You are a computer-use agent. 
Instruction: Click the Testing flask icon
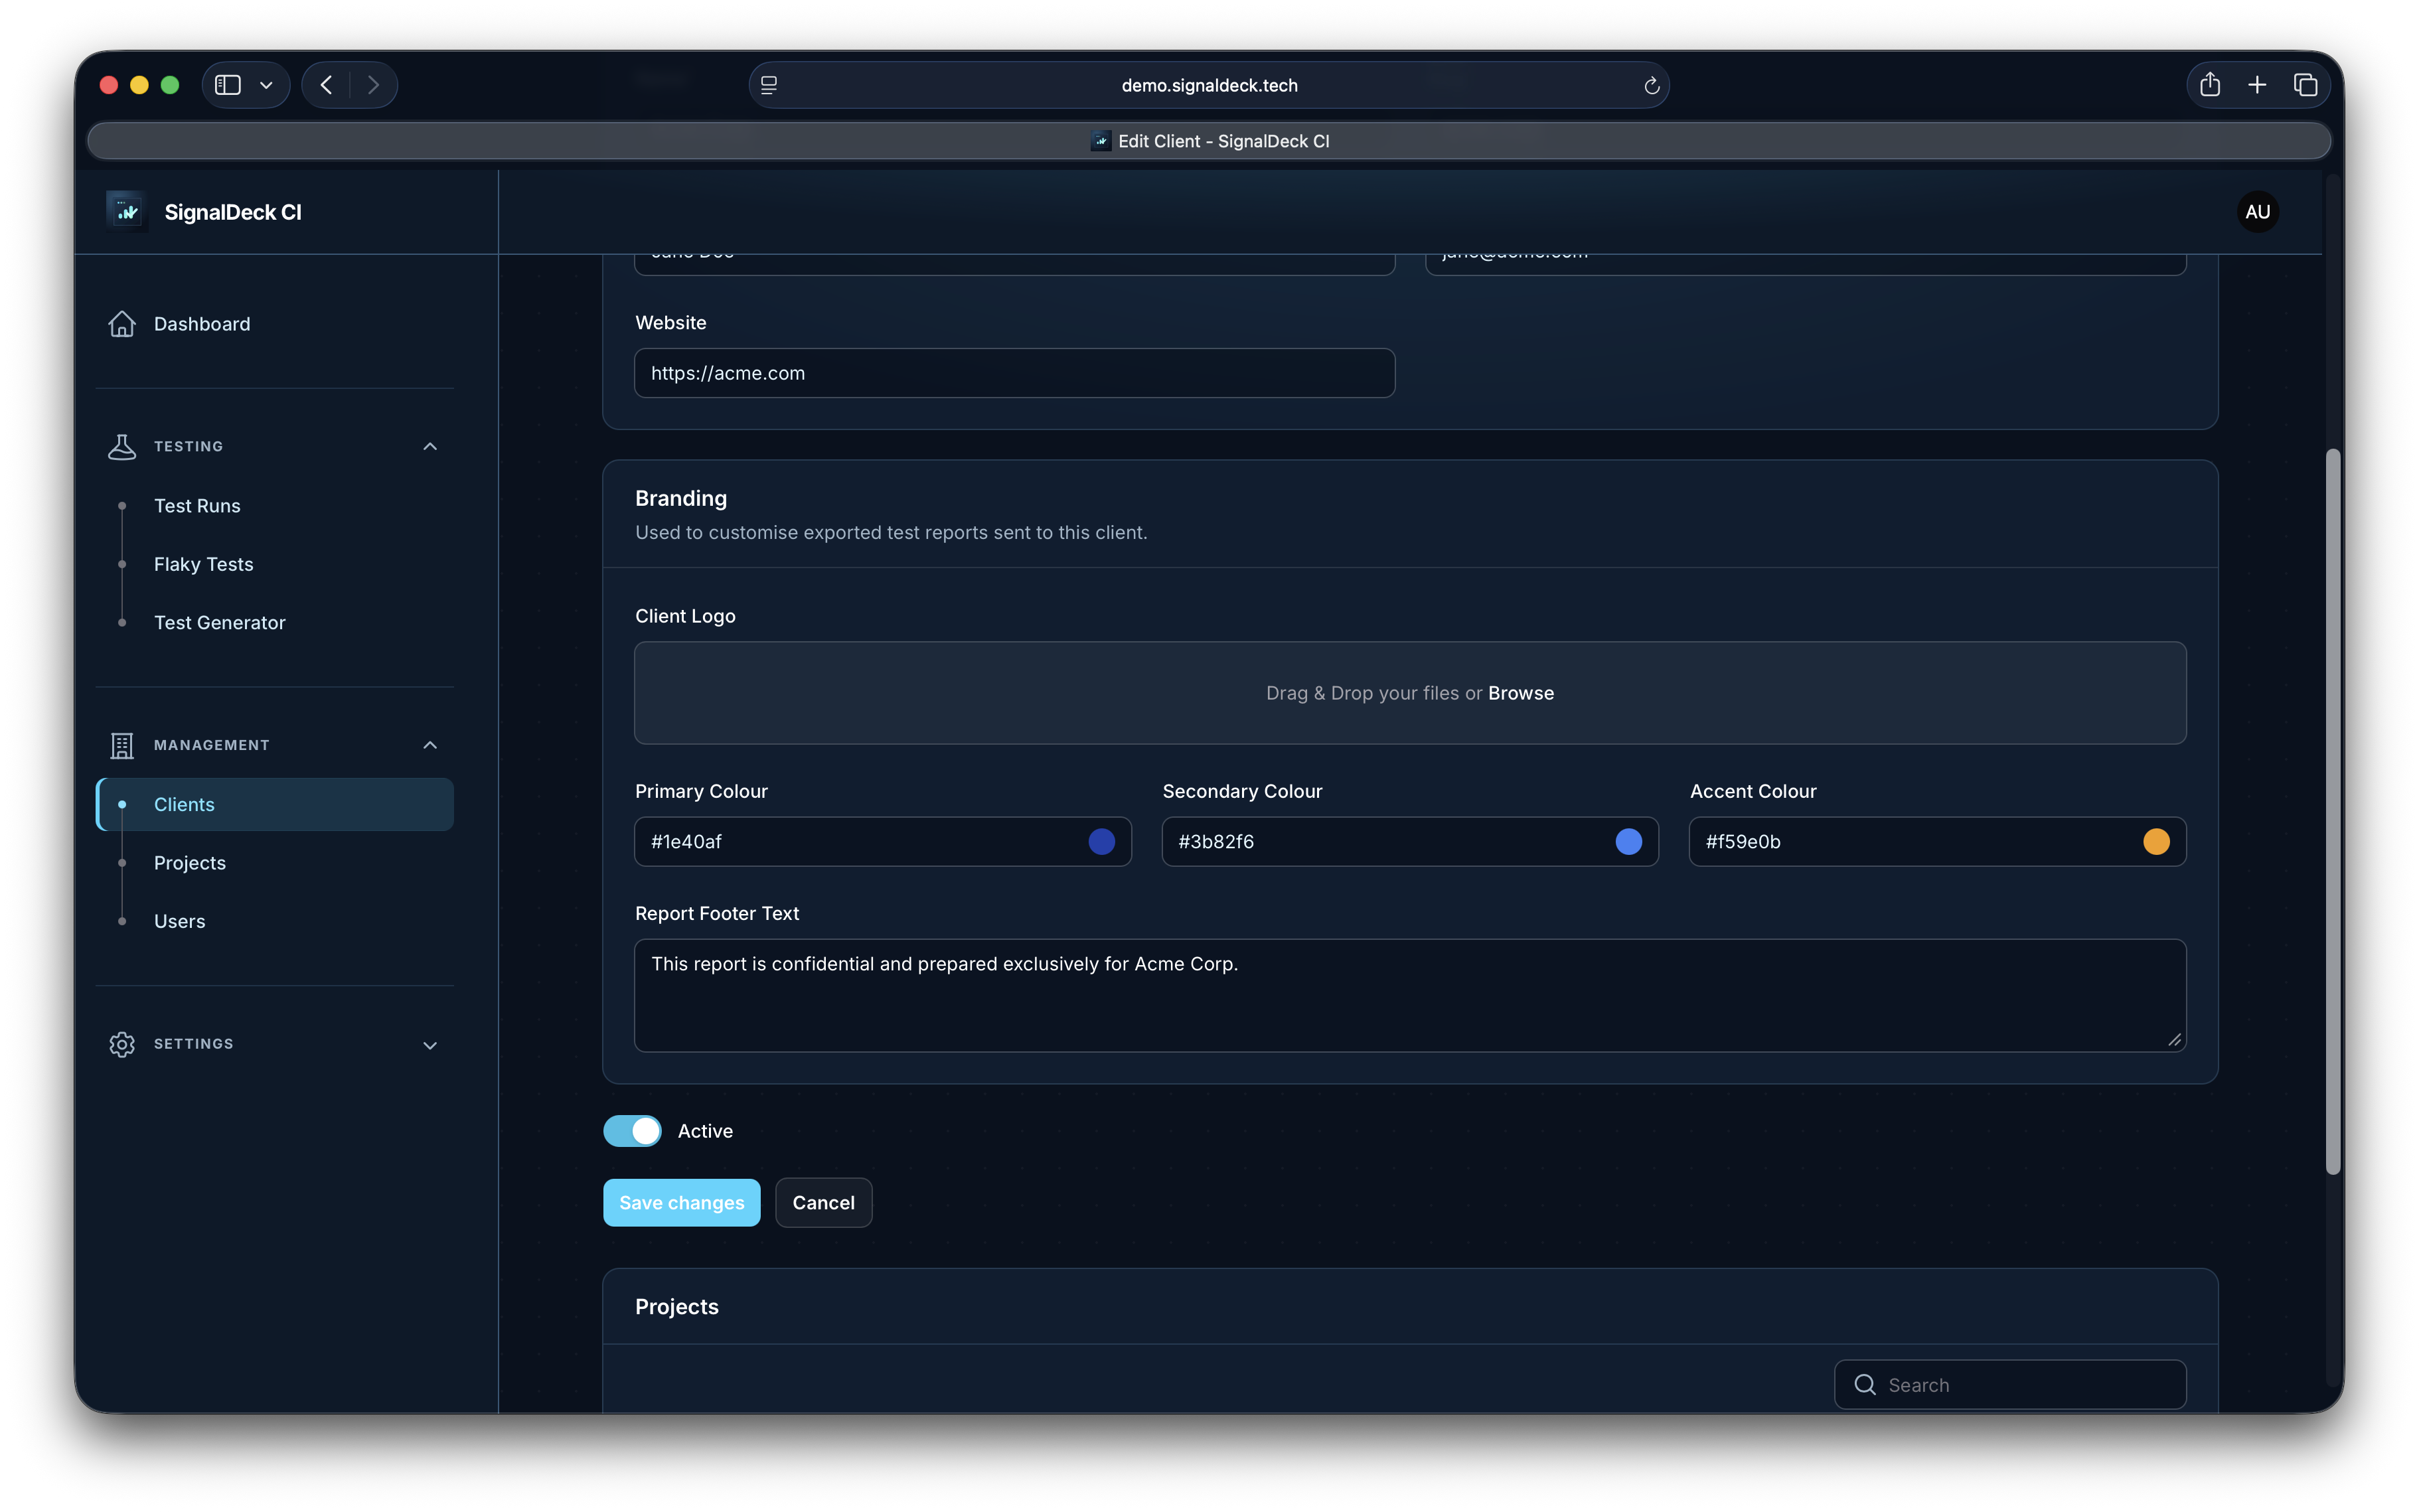[x=122, y=446]
